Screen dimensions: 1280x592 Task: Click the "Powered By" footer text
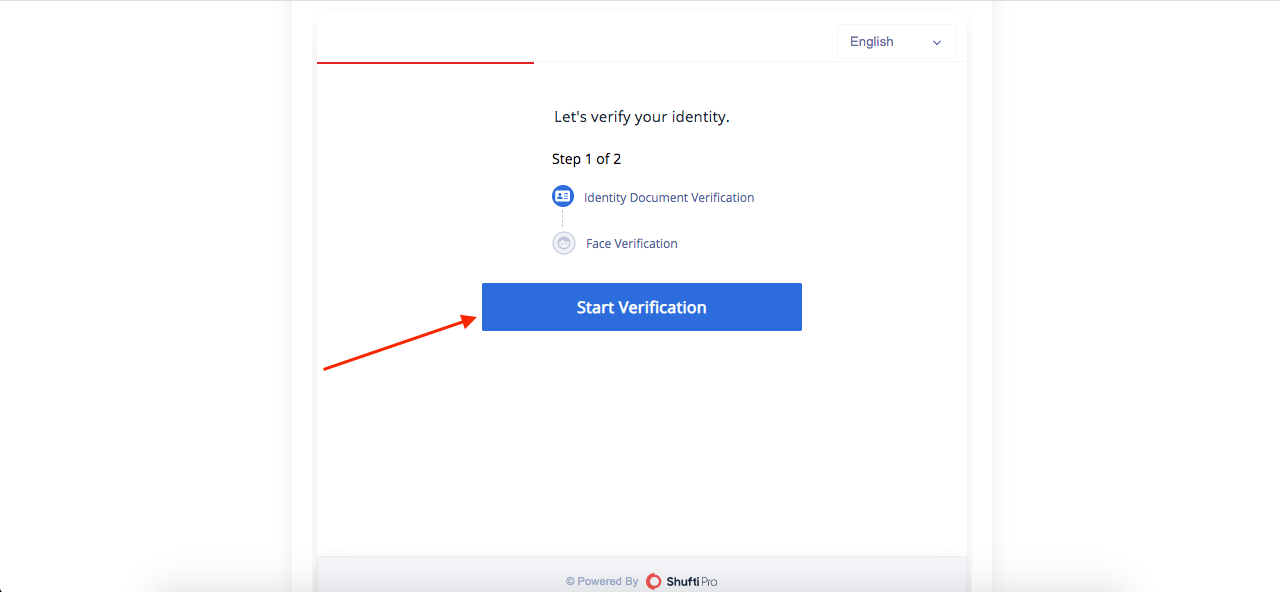pyautogui.click(x=608, y=581)
